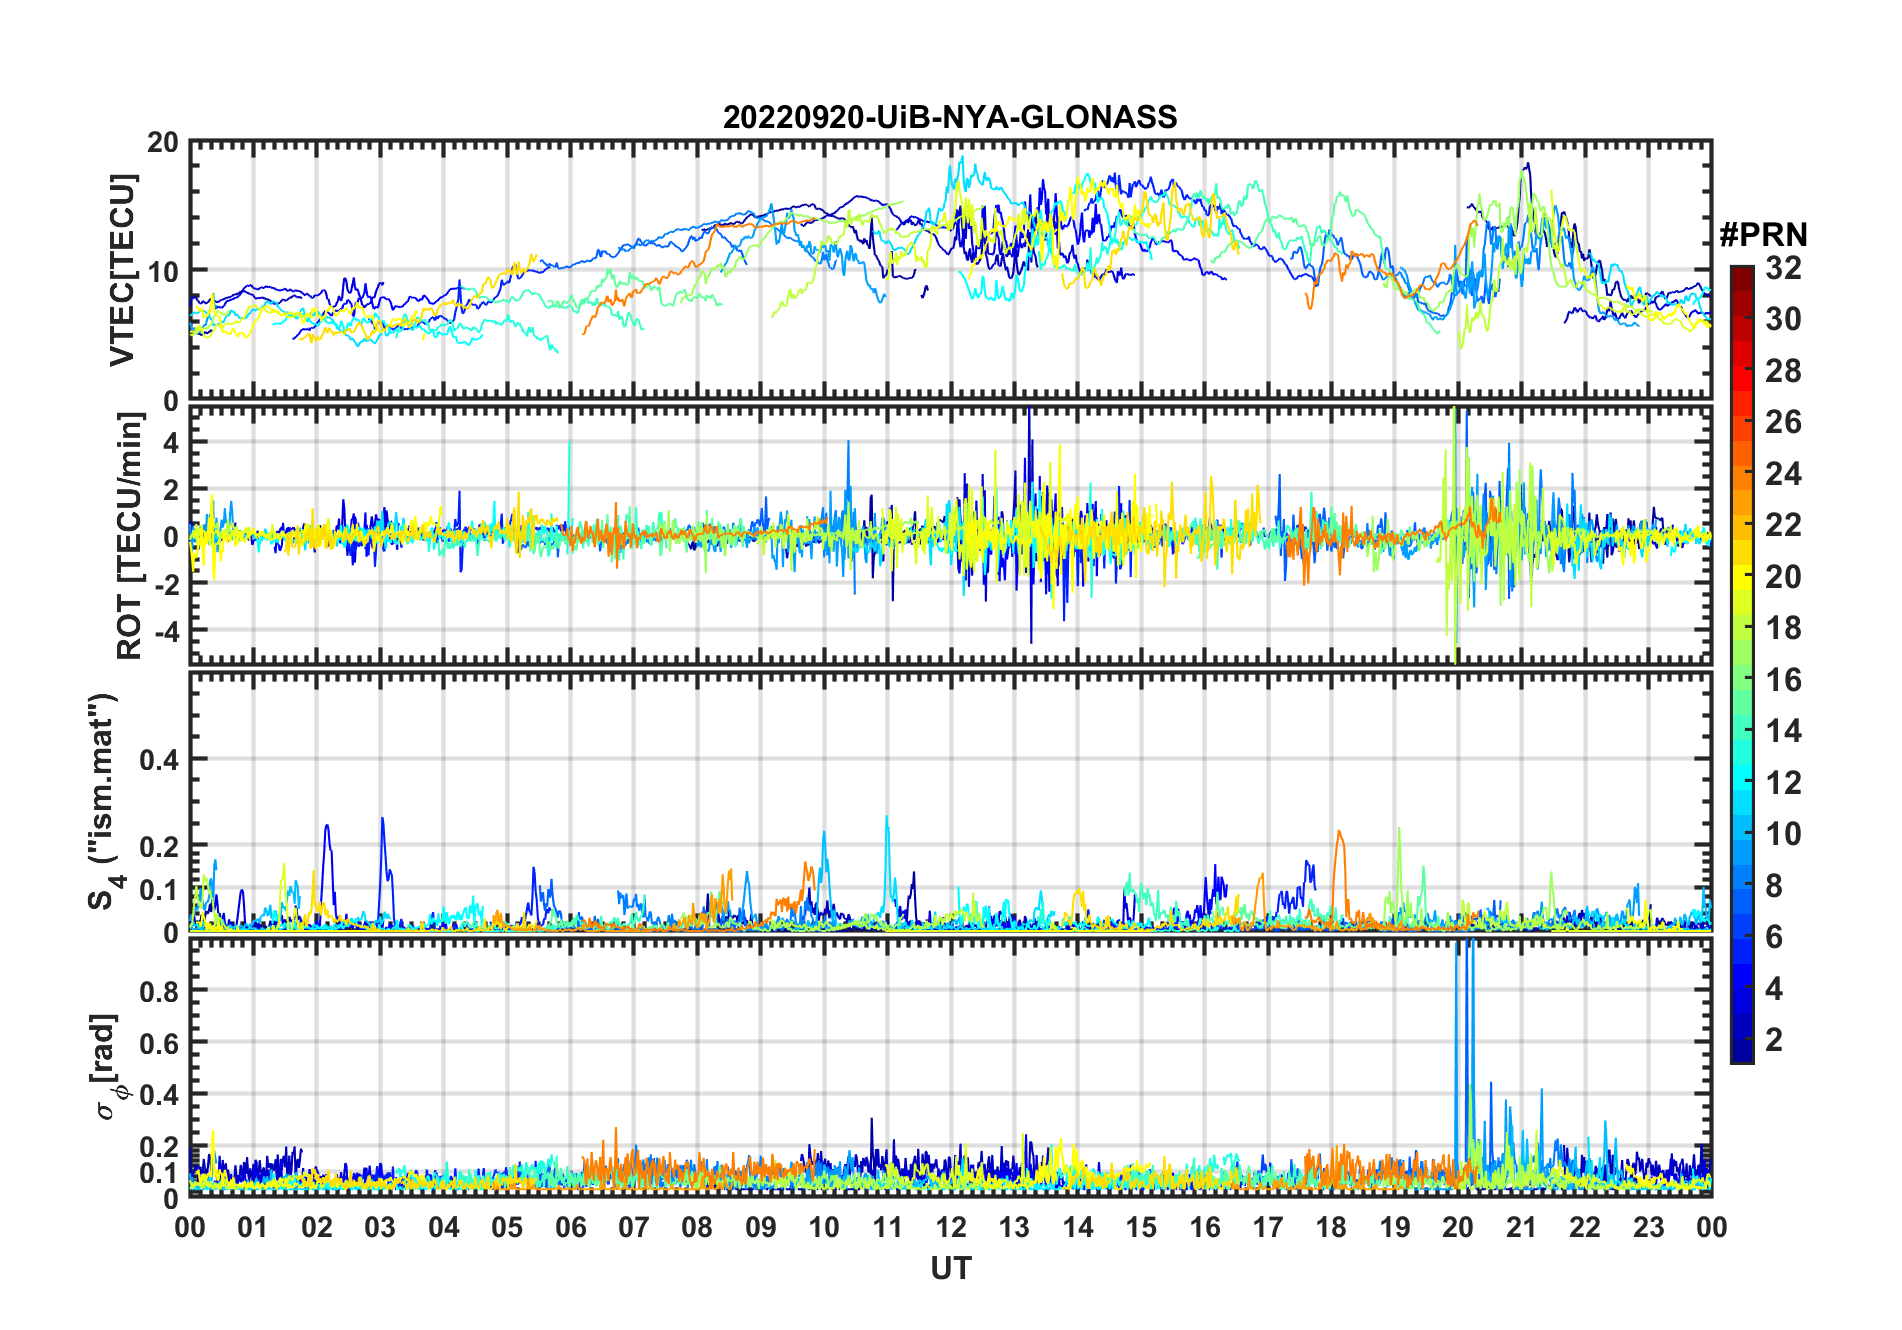Click the ROT axis tick label -4
This screenshot has width=1902, height=1330.
click(166, 631)
